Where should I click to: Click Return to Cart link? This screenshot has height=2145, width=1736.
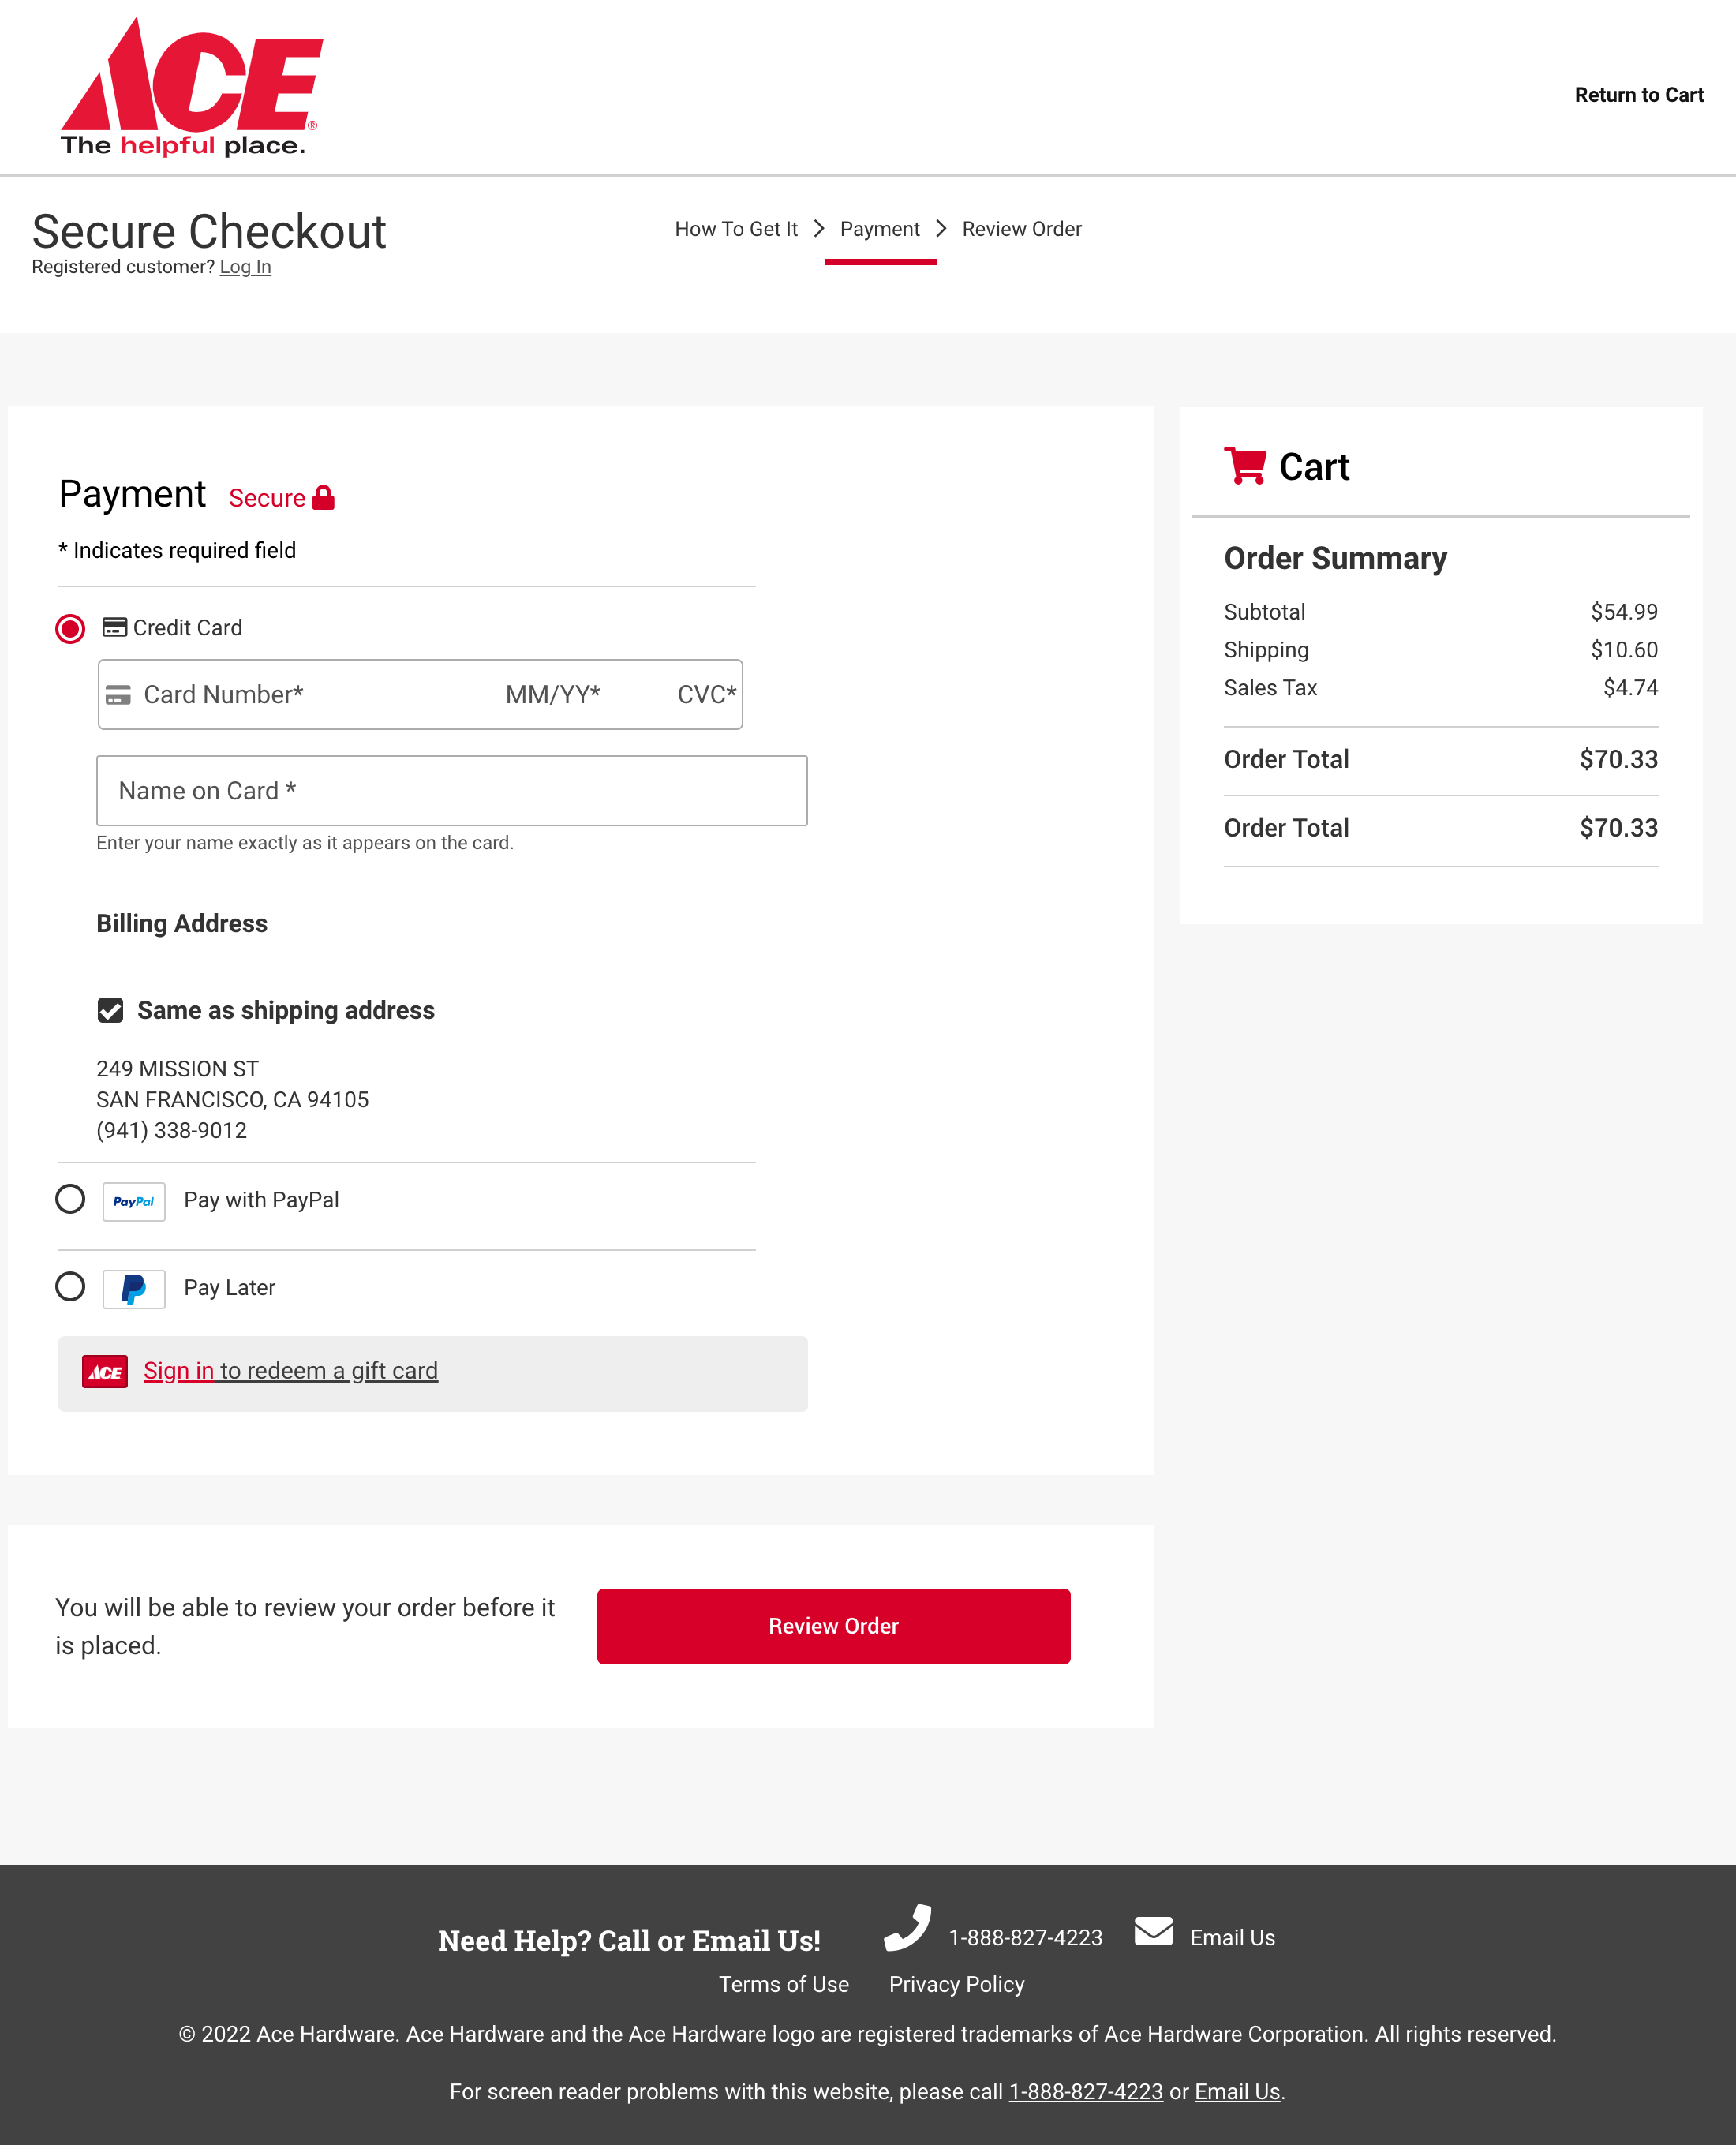coord(1638,95)
